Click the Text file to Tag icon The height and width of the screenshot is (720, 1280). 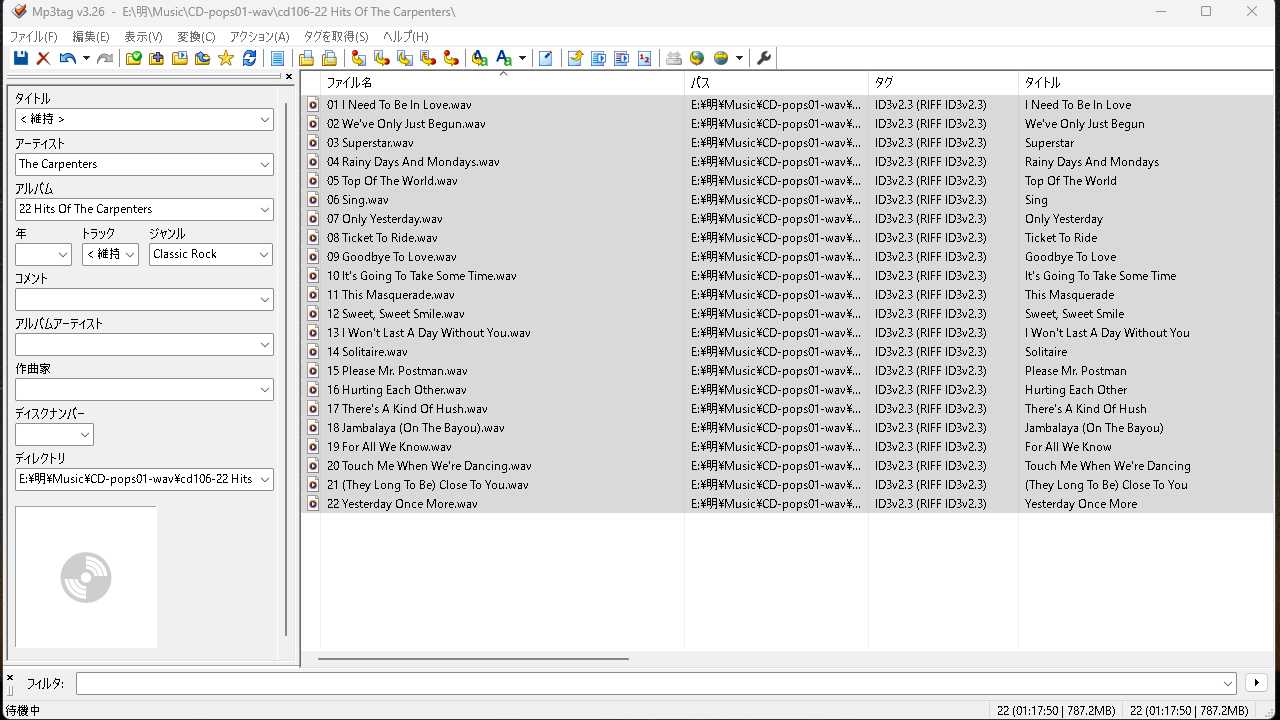[428, 58]
